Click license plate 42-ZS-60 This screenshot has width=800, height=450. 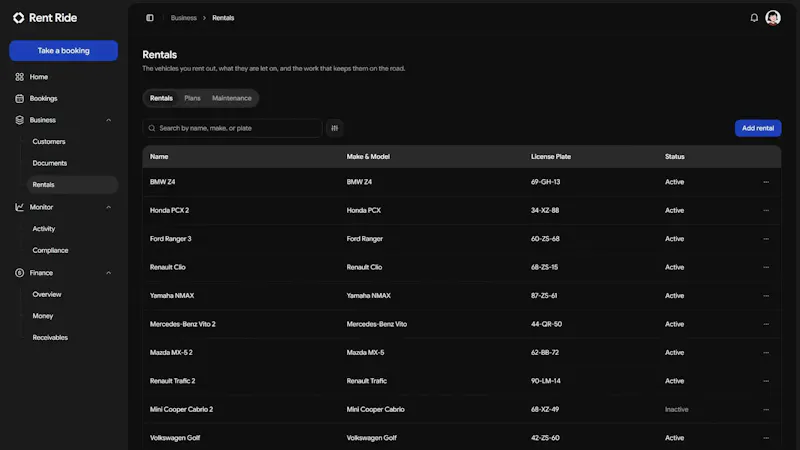[x=545, y=438]
